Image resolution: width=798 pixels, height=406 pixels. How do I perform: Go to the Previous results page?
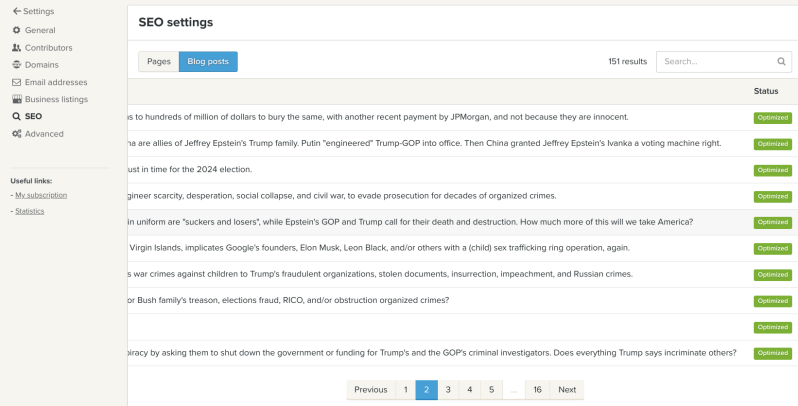click(370, 390)
